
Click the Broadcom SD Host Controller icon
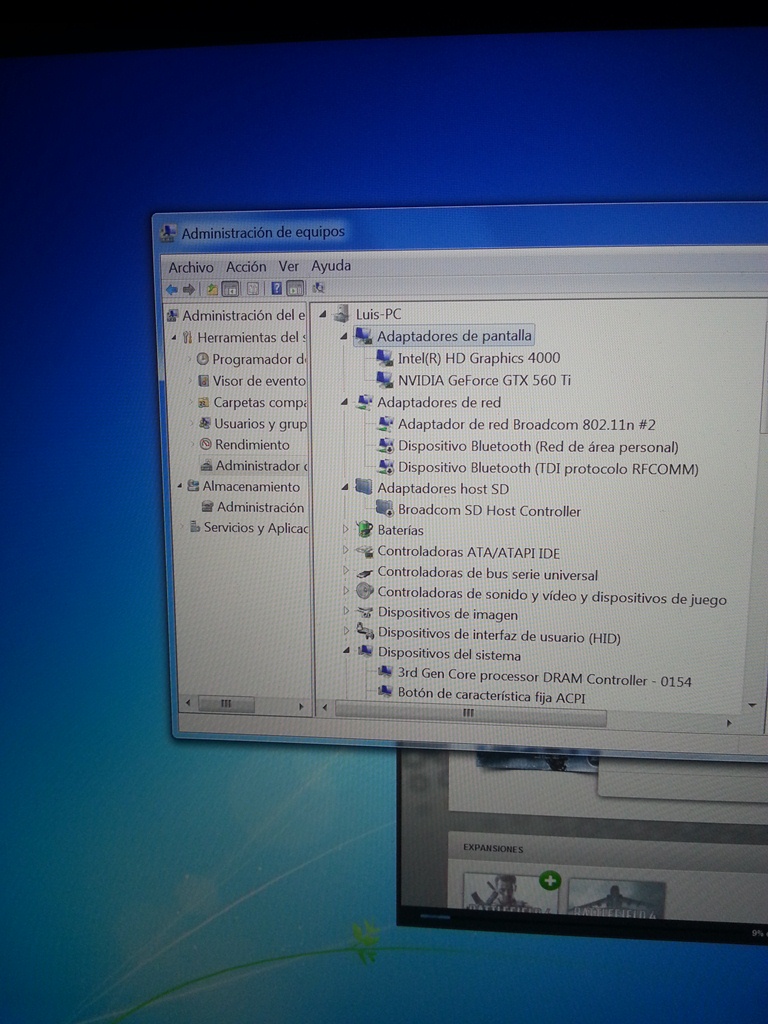pos(385,509)
